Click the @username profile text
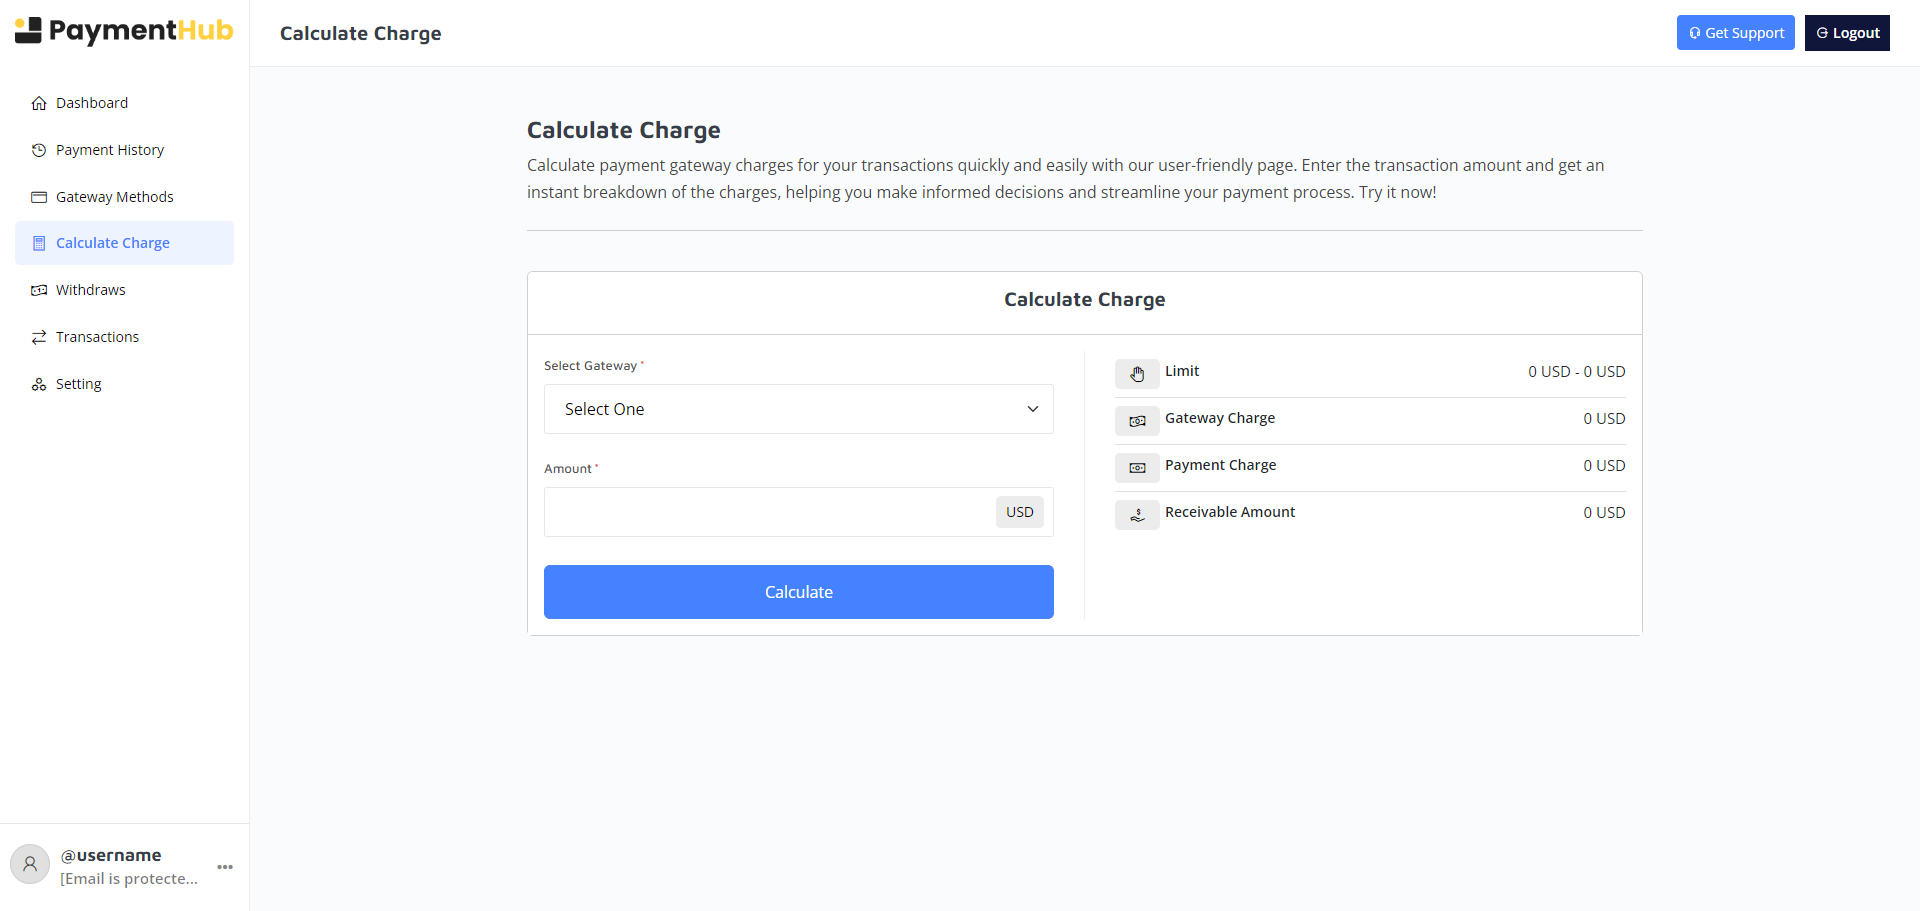The image size is (1920, 911). click(110, 855)
